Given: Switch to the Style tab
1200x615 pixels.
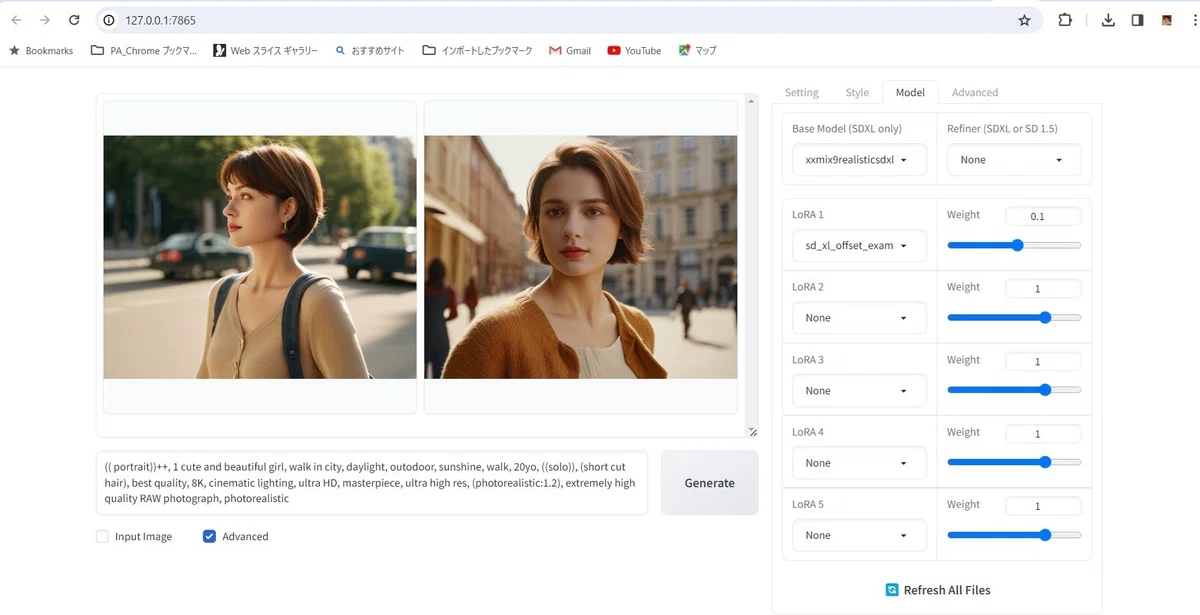Looking at the screenshot, I should pyautogui.click(x=857, y=92).
